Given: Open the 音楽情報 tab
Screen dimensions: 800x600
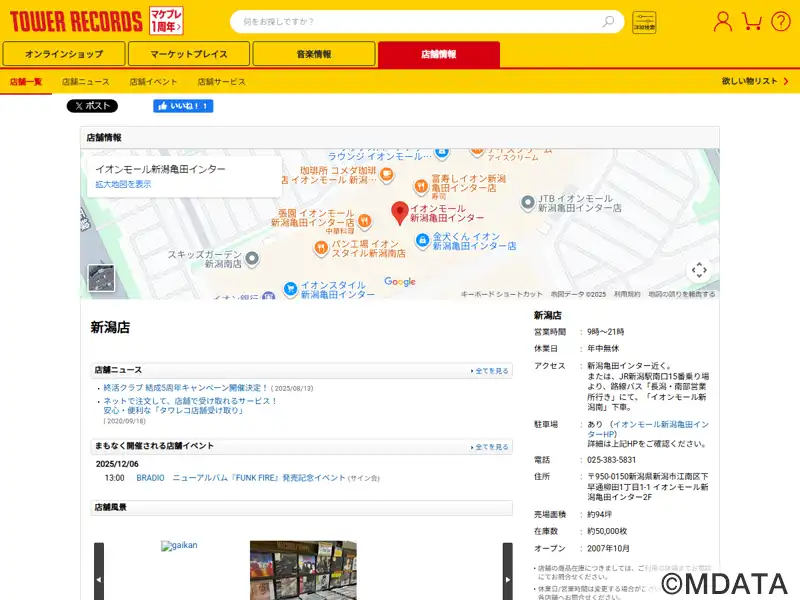Looking at the screenshot, I should 314,54.
